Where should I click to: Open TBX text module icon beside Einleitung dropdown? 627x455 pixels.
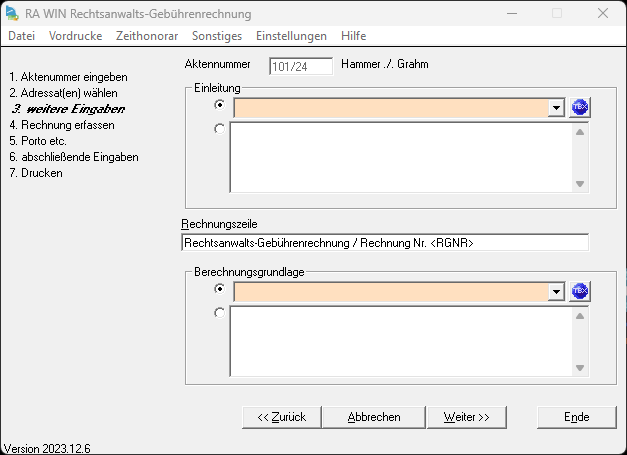pyautogui.click(x=579, y=107)
